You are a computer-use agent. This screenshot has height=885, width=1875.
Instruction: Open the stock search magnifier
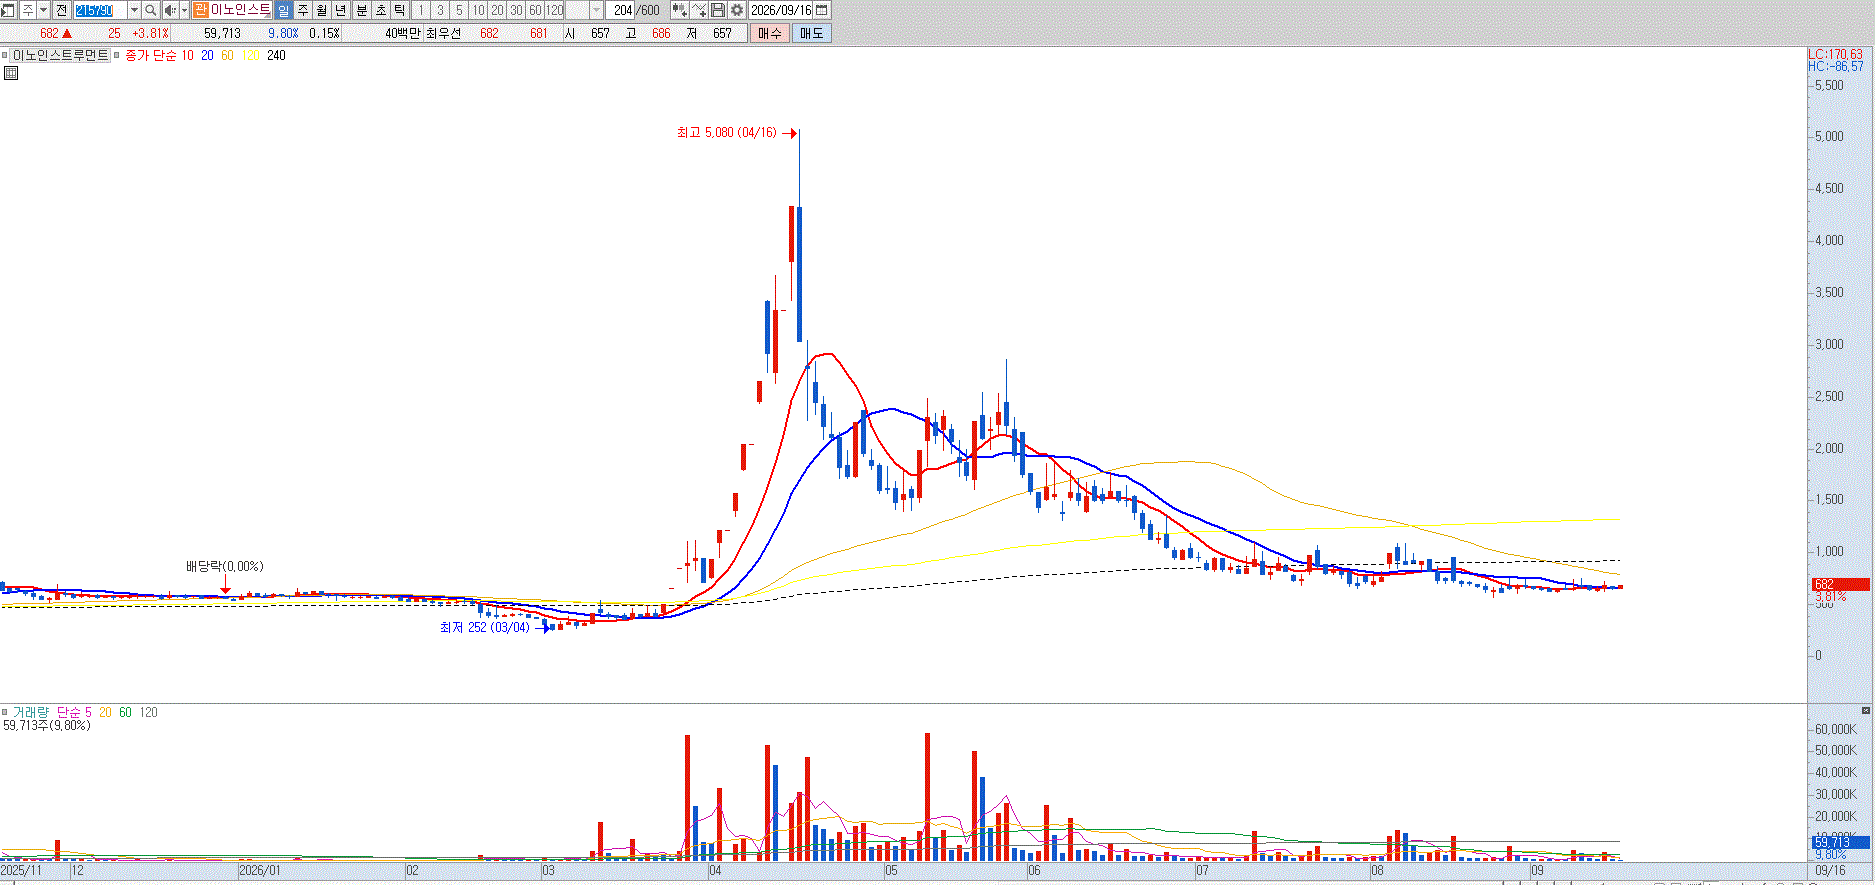[150, 10]
